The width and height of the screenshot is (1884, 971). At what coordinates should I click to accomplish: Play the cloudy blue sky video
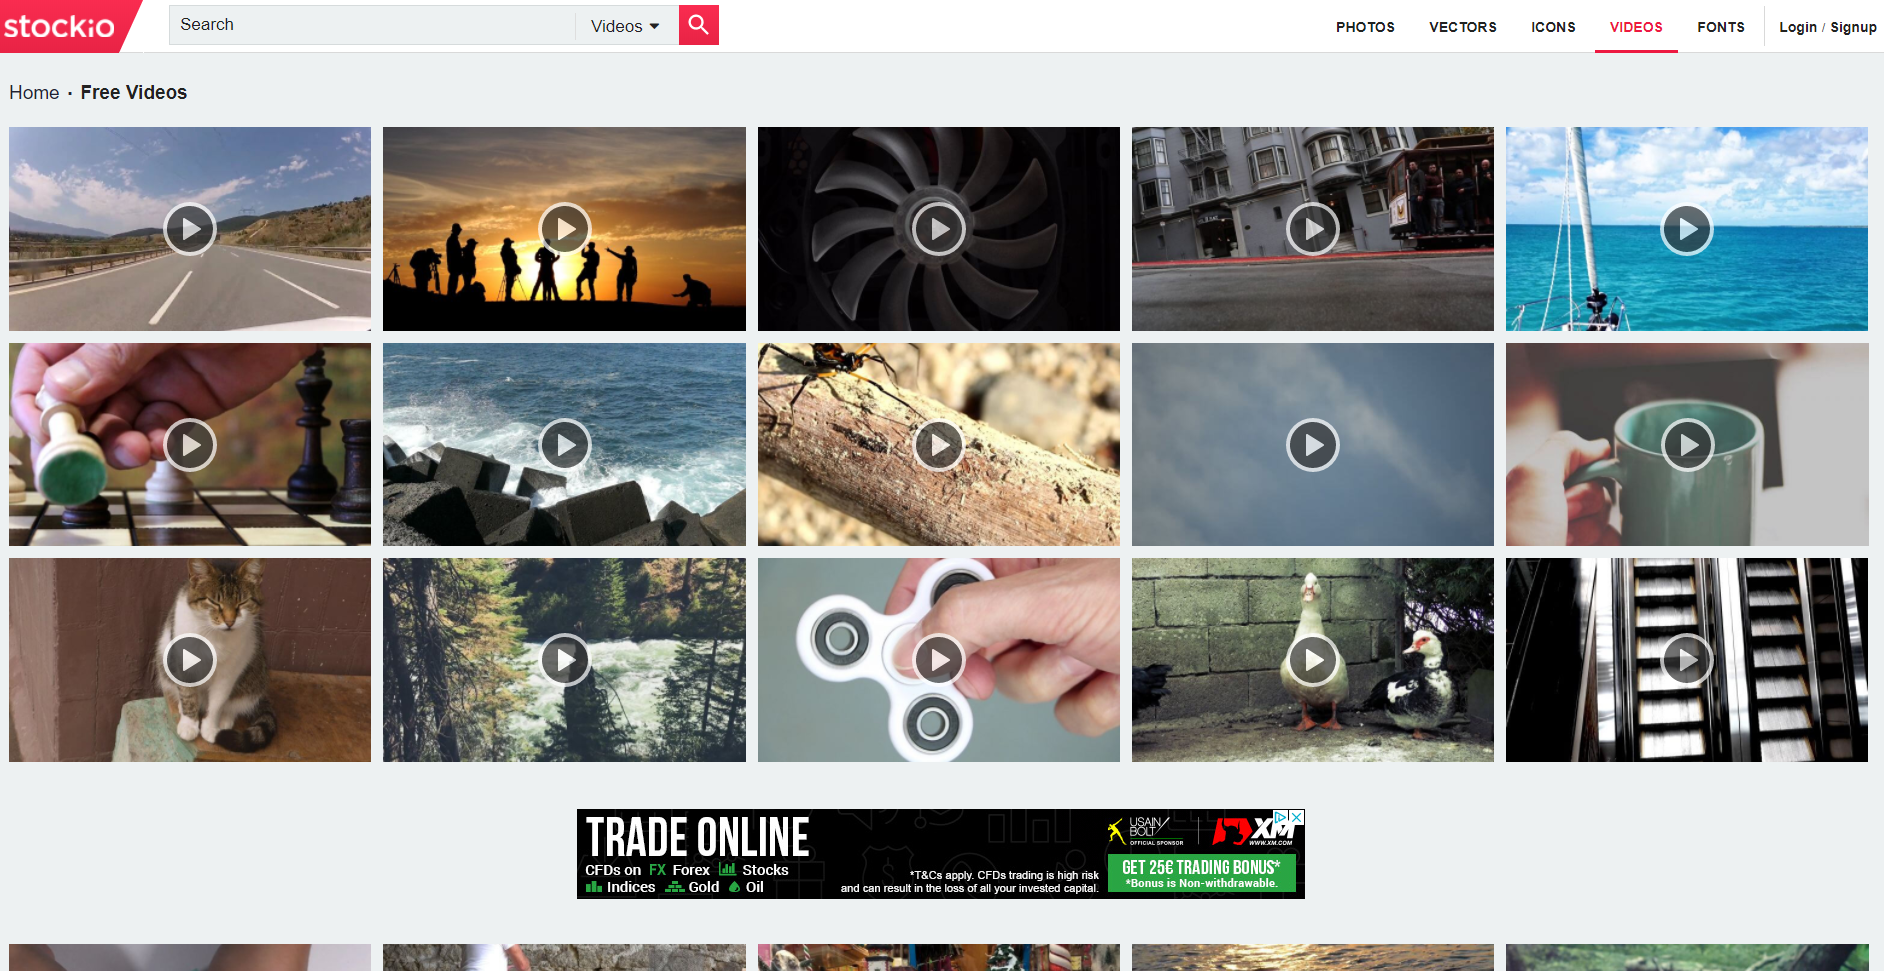point(1312,445)
